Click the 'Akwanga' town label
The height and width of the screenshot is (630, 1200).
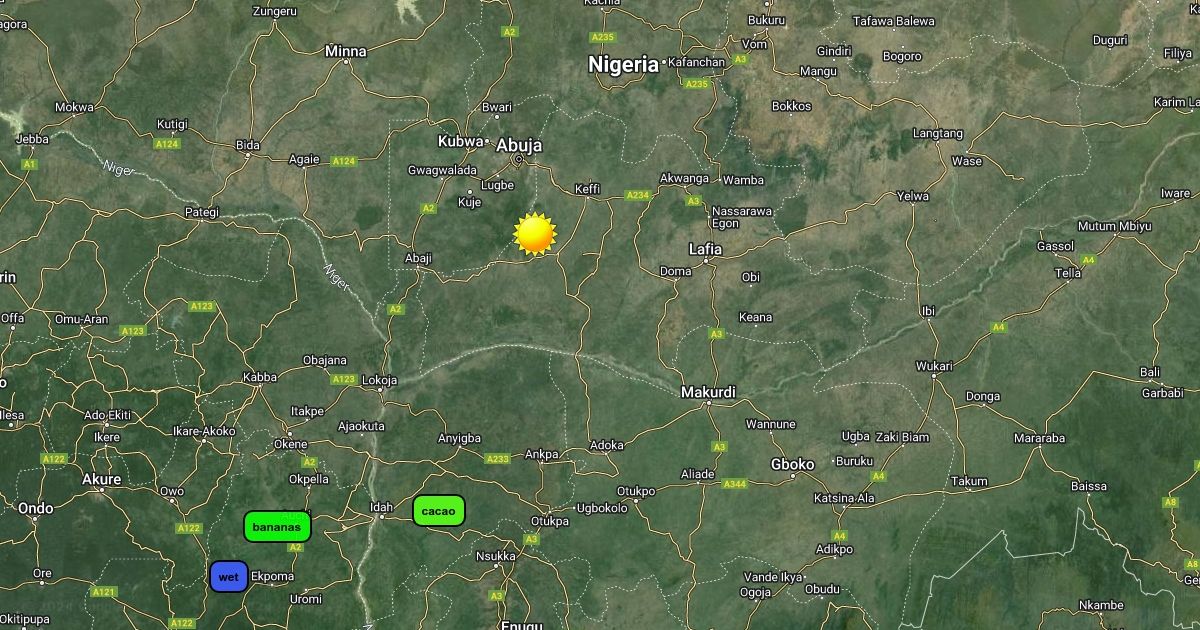(685, 178)
